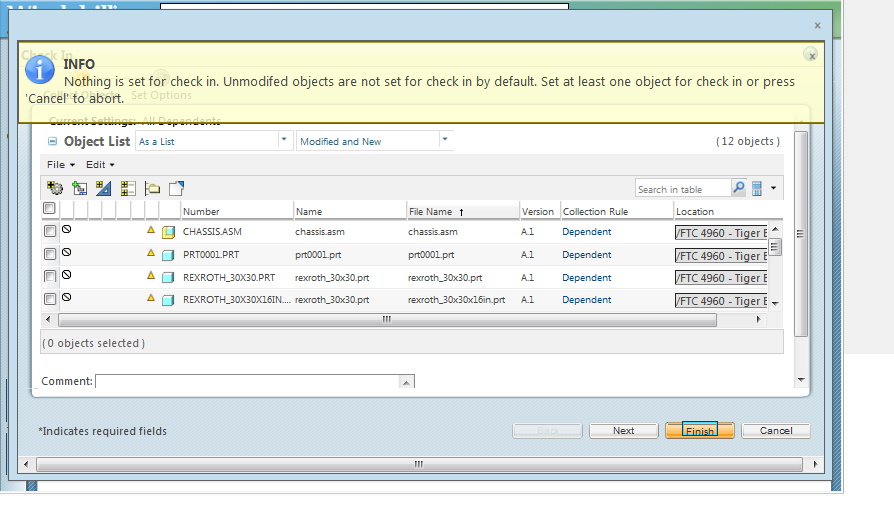Focus the Search in table field
894x526 pixels.
tap(682, 189)
